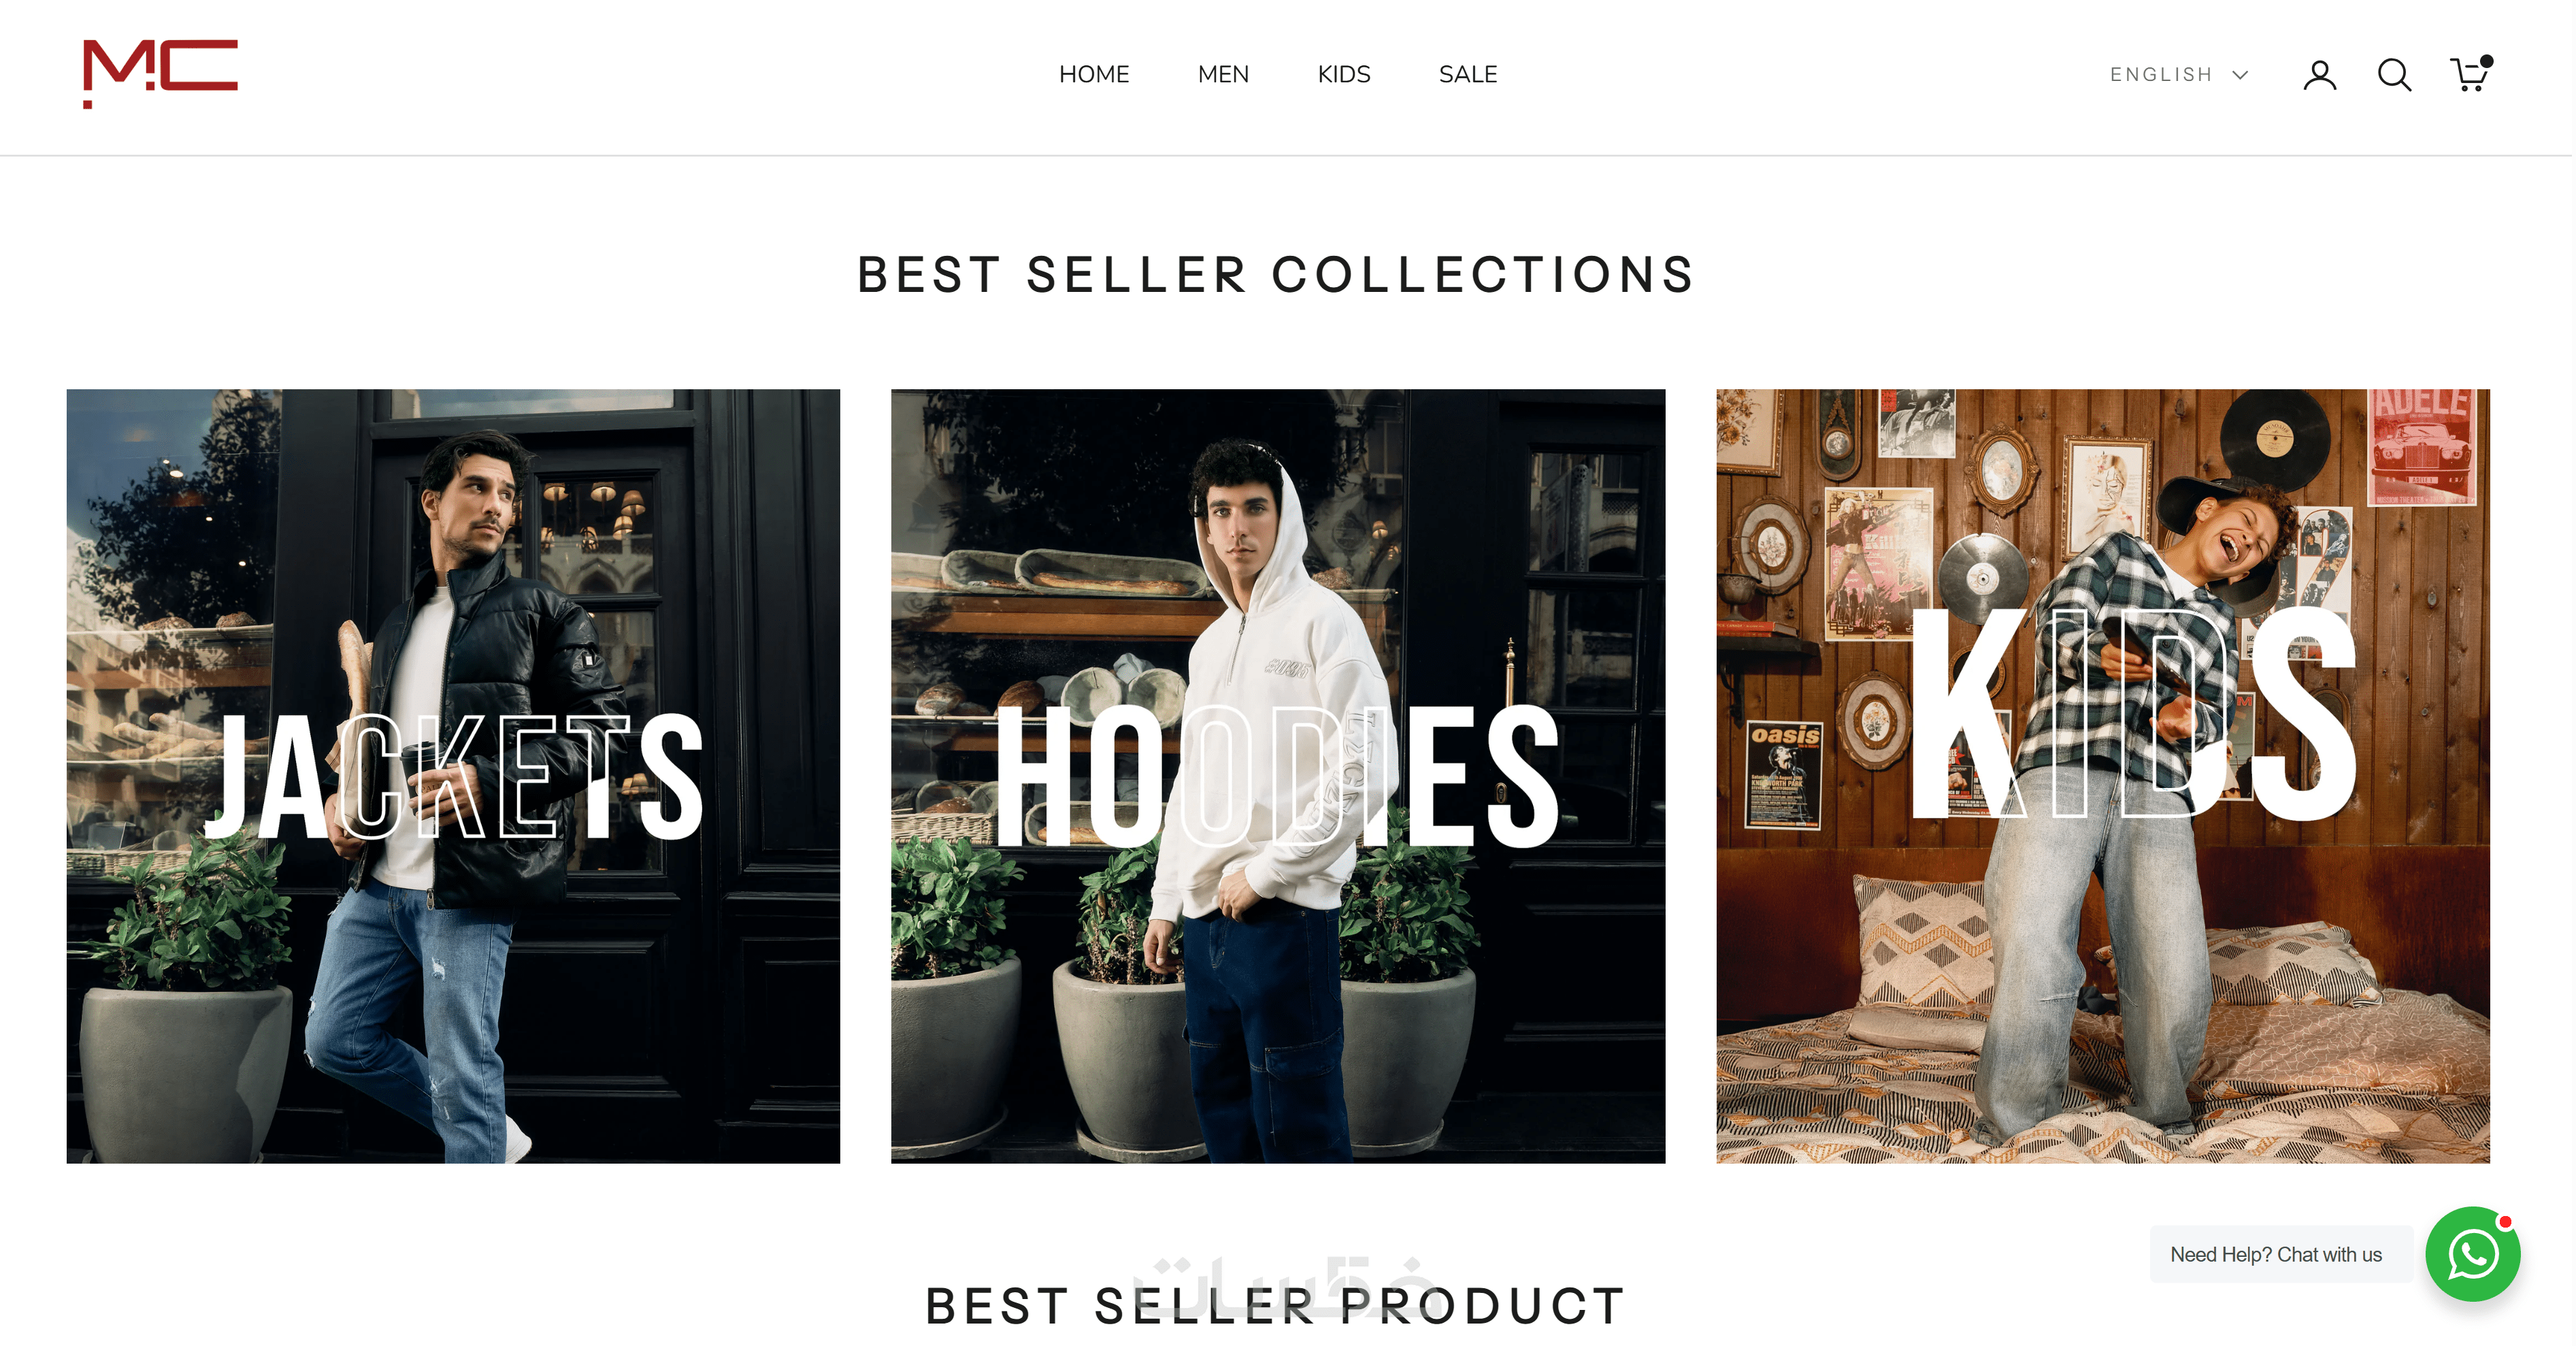Open the user account icon
The height and width of the screenshot is (1346, 2576).
[x=2321, y=75]
